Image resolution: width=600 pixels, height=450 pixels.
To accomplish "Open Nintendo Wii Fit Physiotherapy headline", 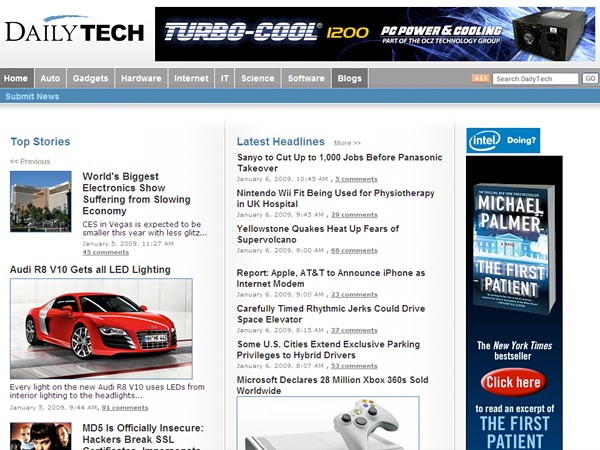I will point(336,198).
